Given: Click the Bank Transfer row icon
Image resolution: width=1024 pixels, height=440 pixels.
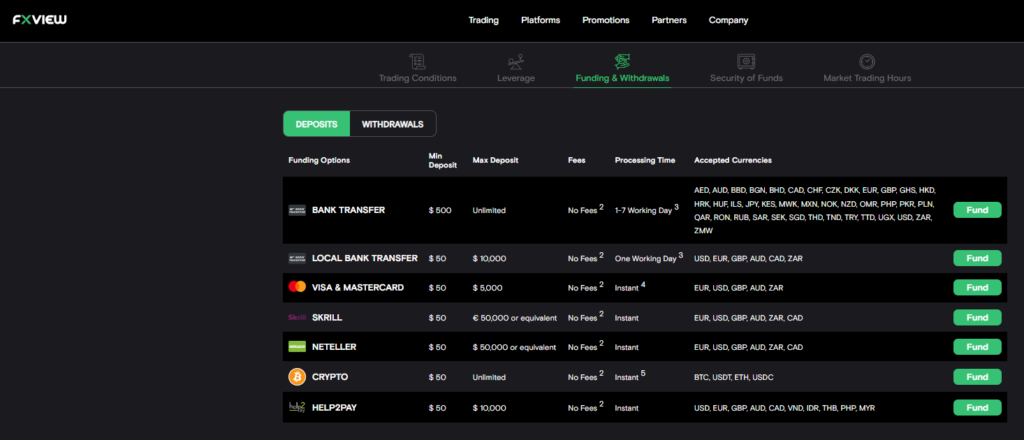Looking at the screenshot, I should (x=297, y=210).
